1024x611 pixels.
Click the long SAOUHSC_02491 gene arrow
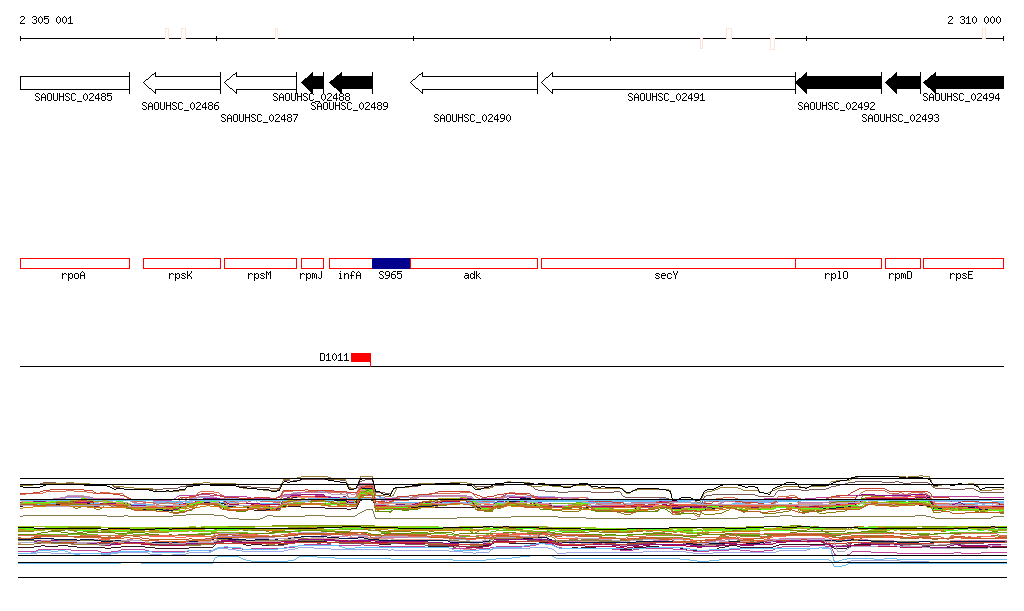(x=668, y=83)
